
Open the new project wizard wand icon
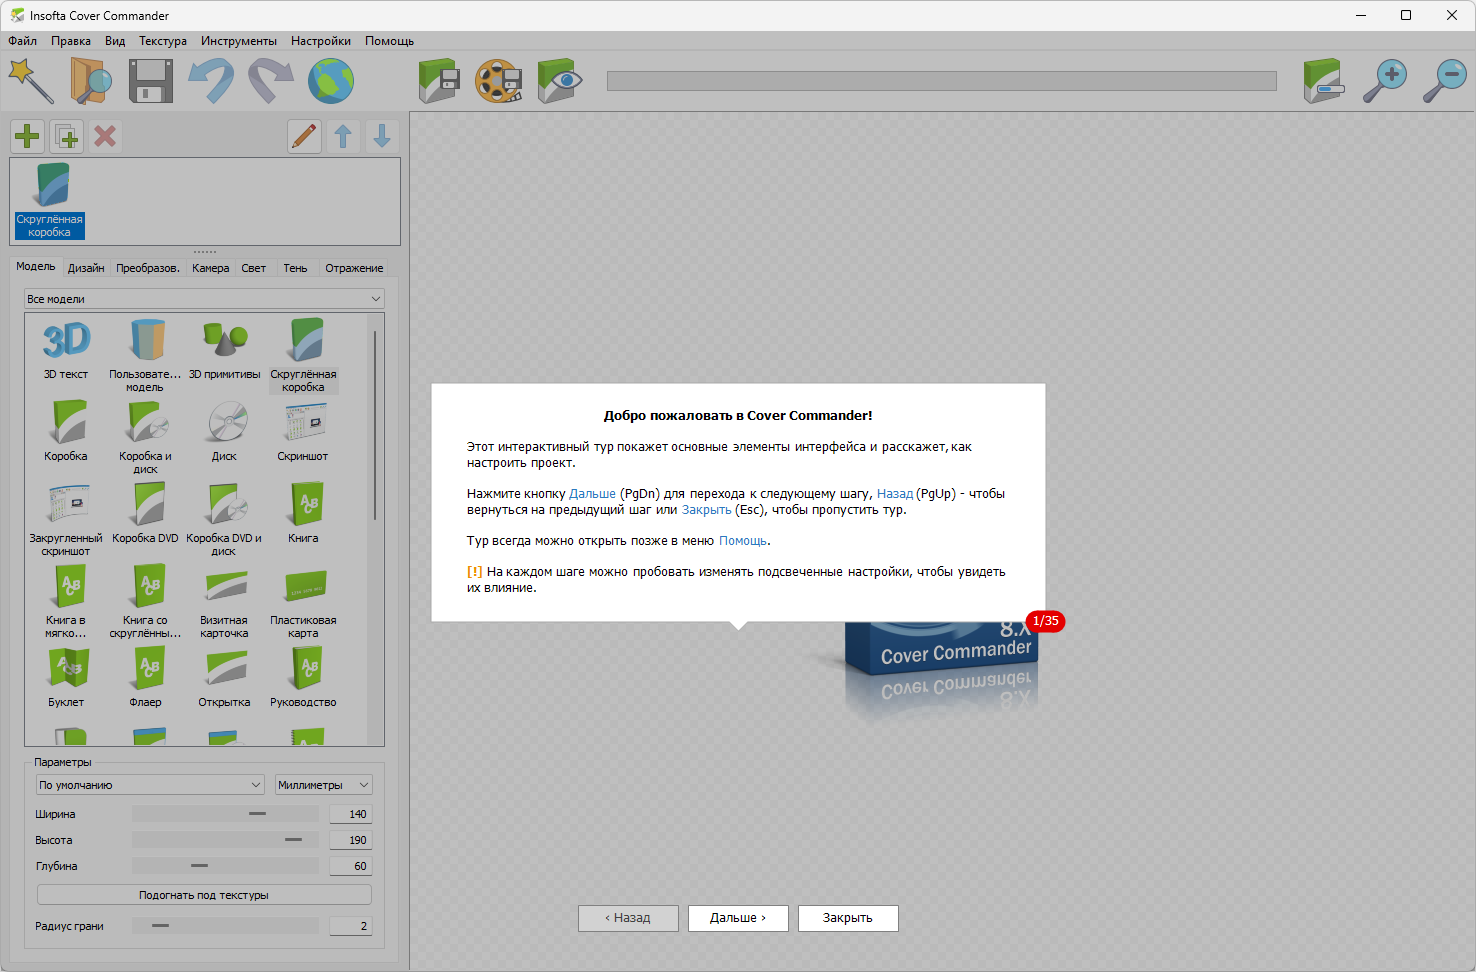click(x=31, y=81)
